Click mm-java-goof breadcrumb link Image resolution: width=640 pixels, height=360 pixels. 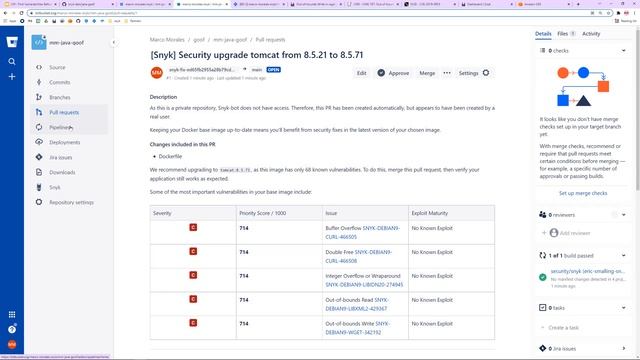(230, 40)
